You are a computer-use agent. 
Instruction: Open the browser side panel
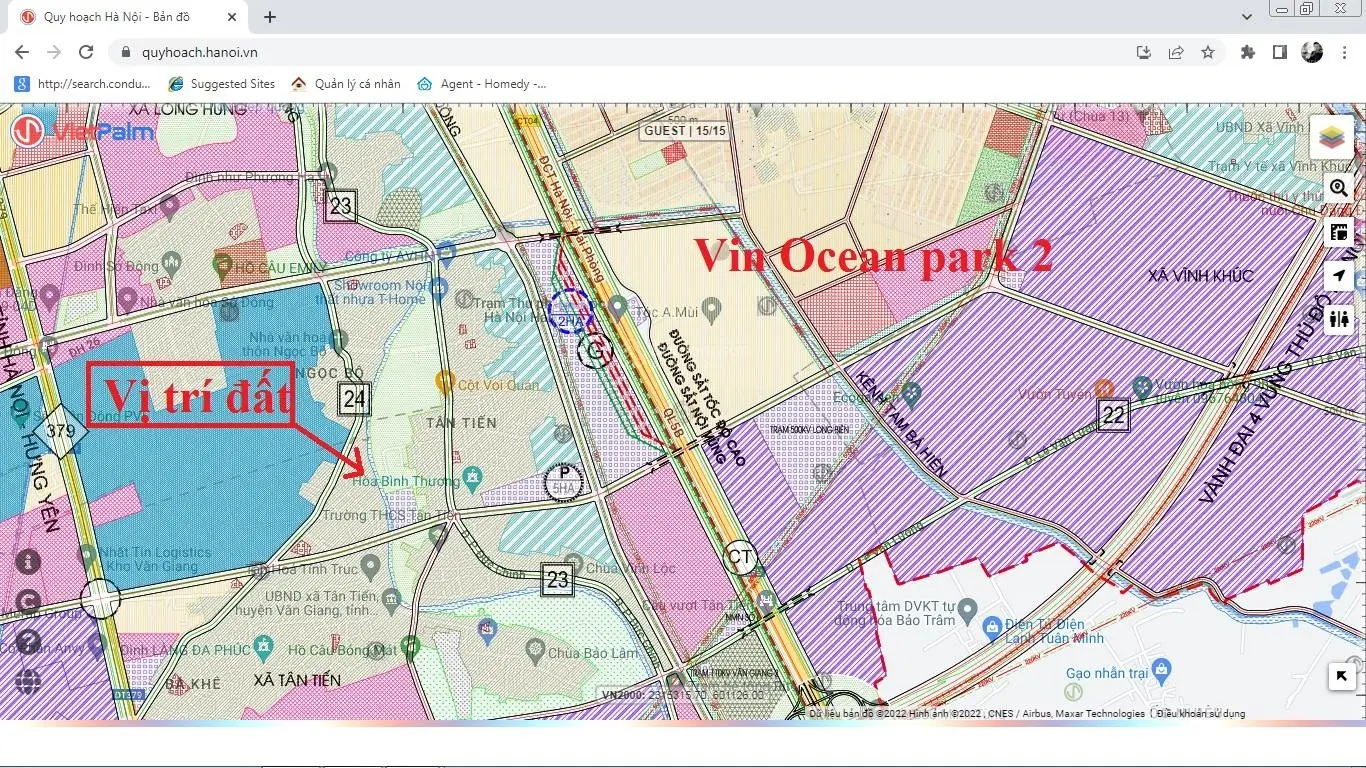click(x=1280, y=52)
